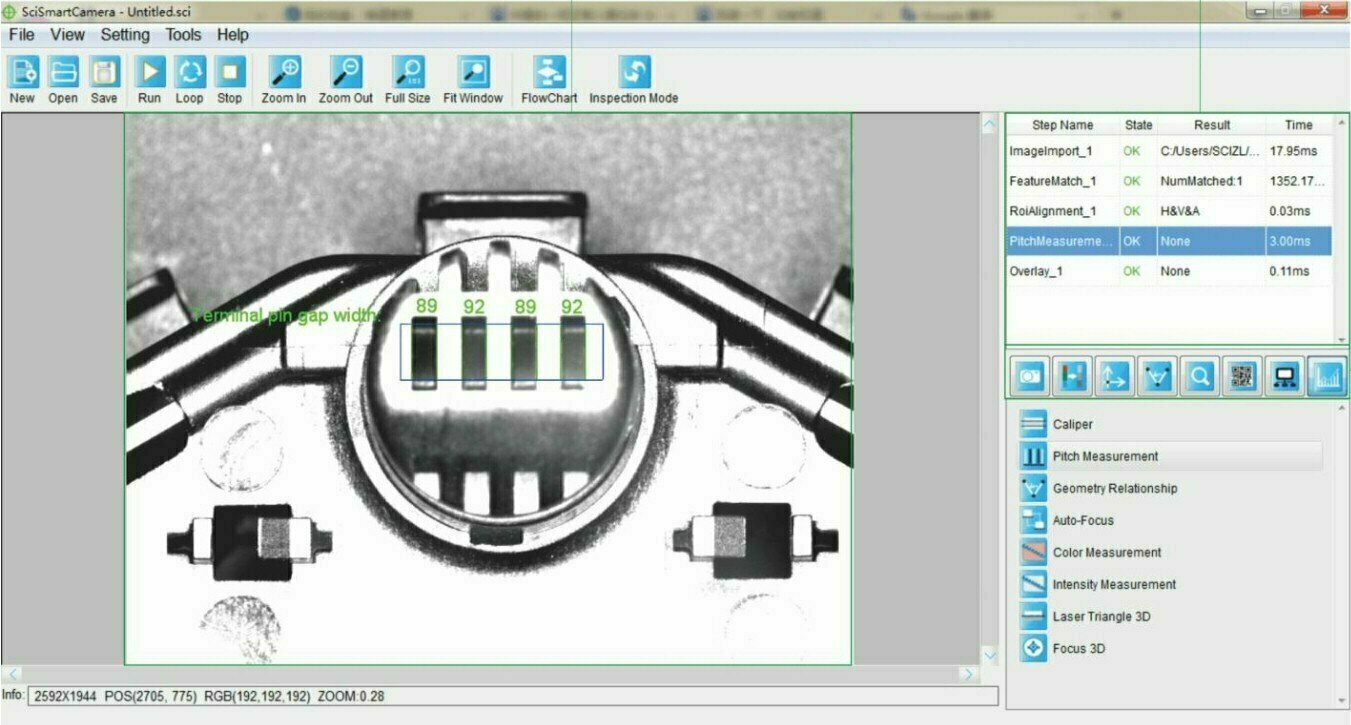Open the Tools menu
The image size is (1351, 725).
183,34
